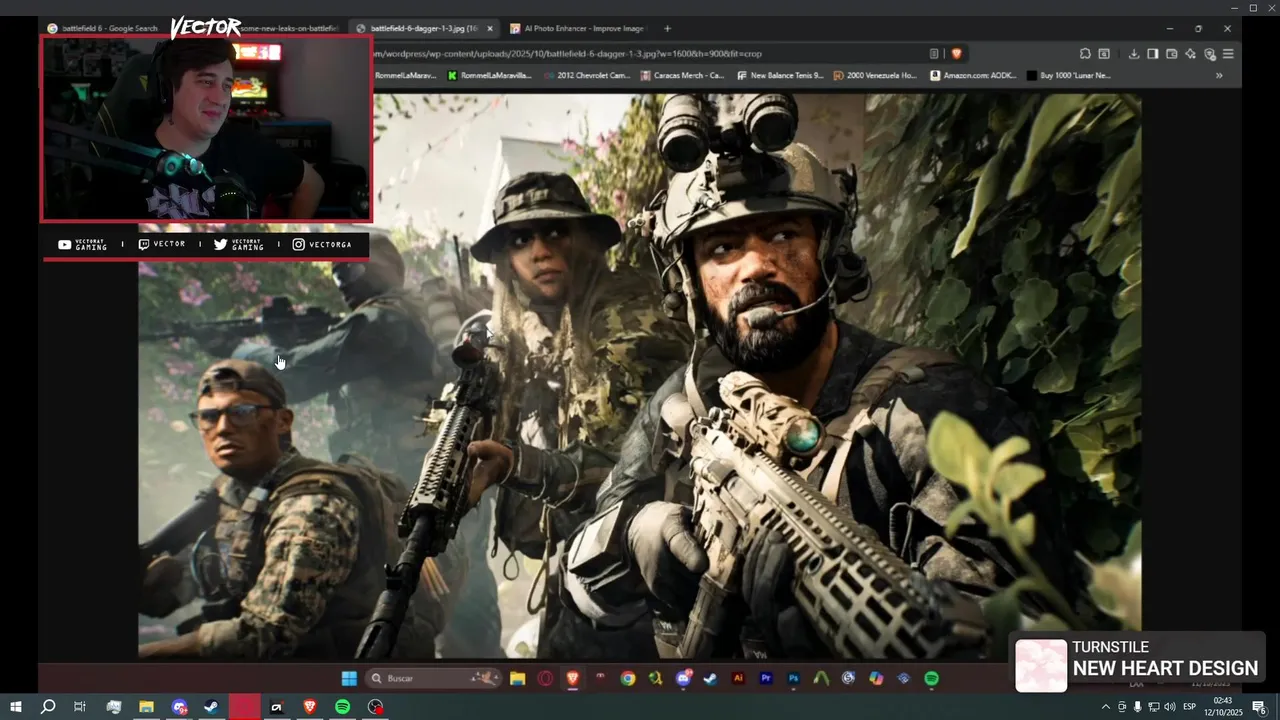Viewport: 1280px width, 720px height.
Task: Open Steam on bottom taskbar
Action: (211, 707)
